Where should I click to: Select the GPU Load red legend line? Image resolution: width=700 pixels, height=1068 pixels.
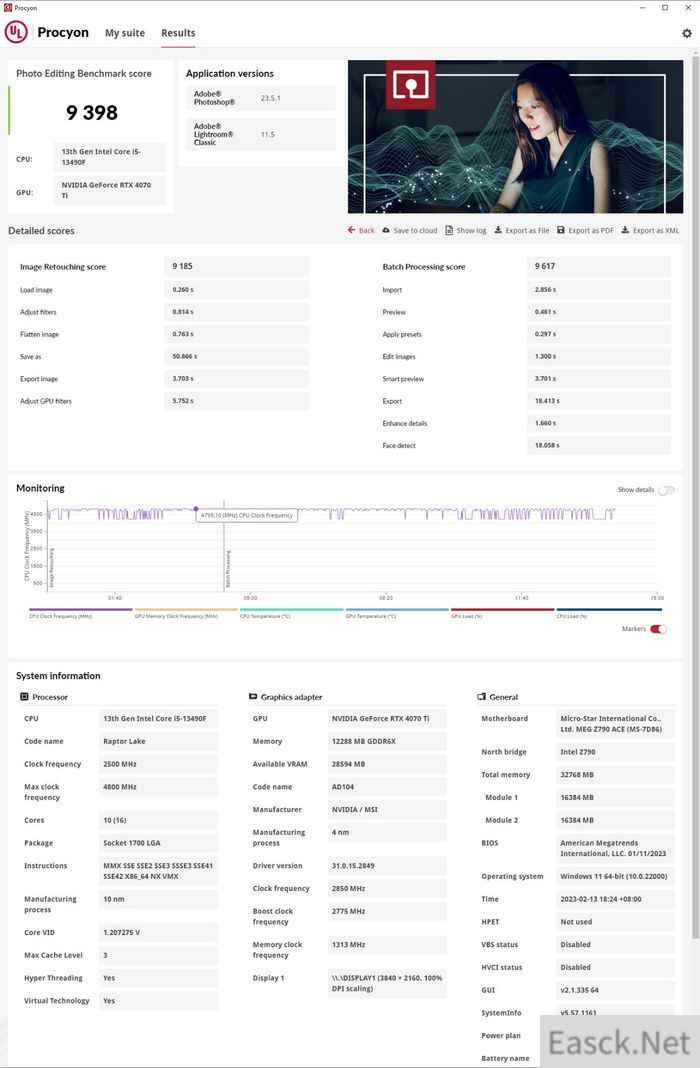point(503,610)
